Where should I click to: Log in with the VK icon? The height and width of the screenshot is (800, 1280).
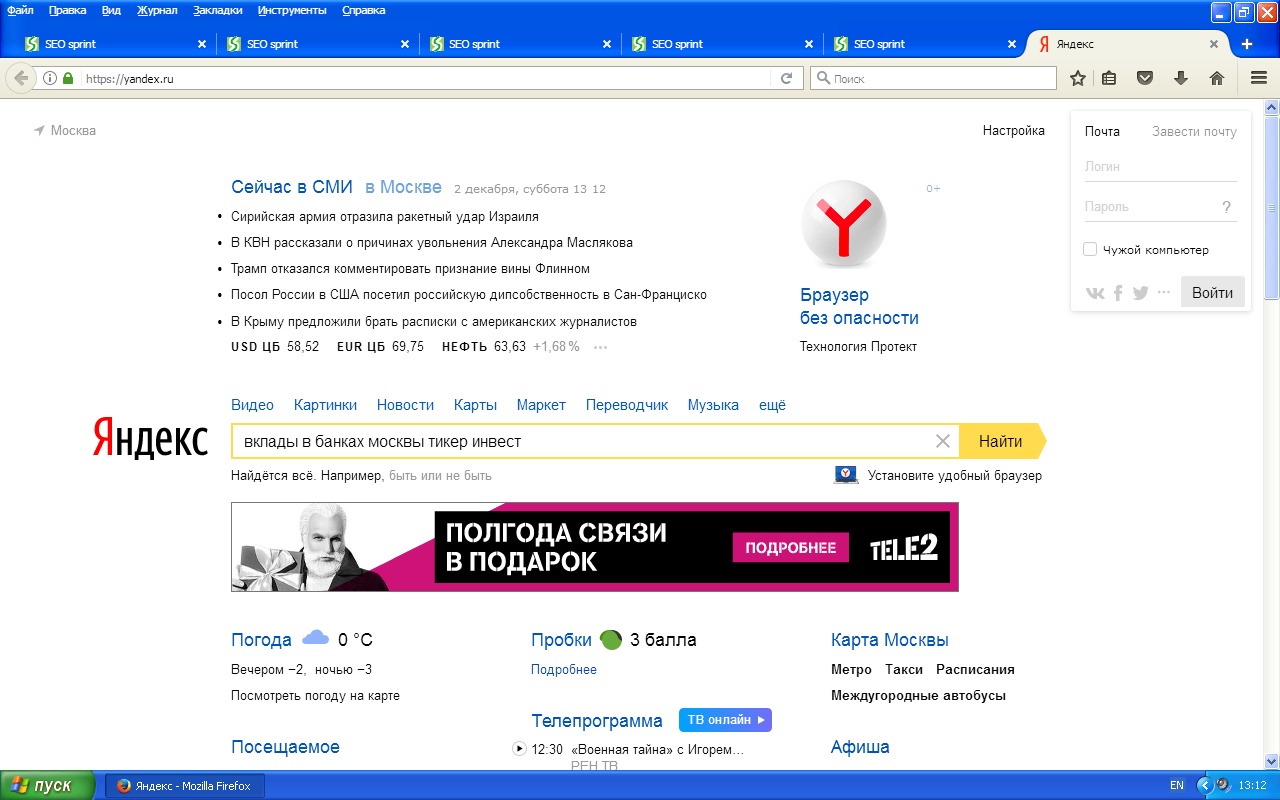1095,293
